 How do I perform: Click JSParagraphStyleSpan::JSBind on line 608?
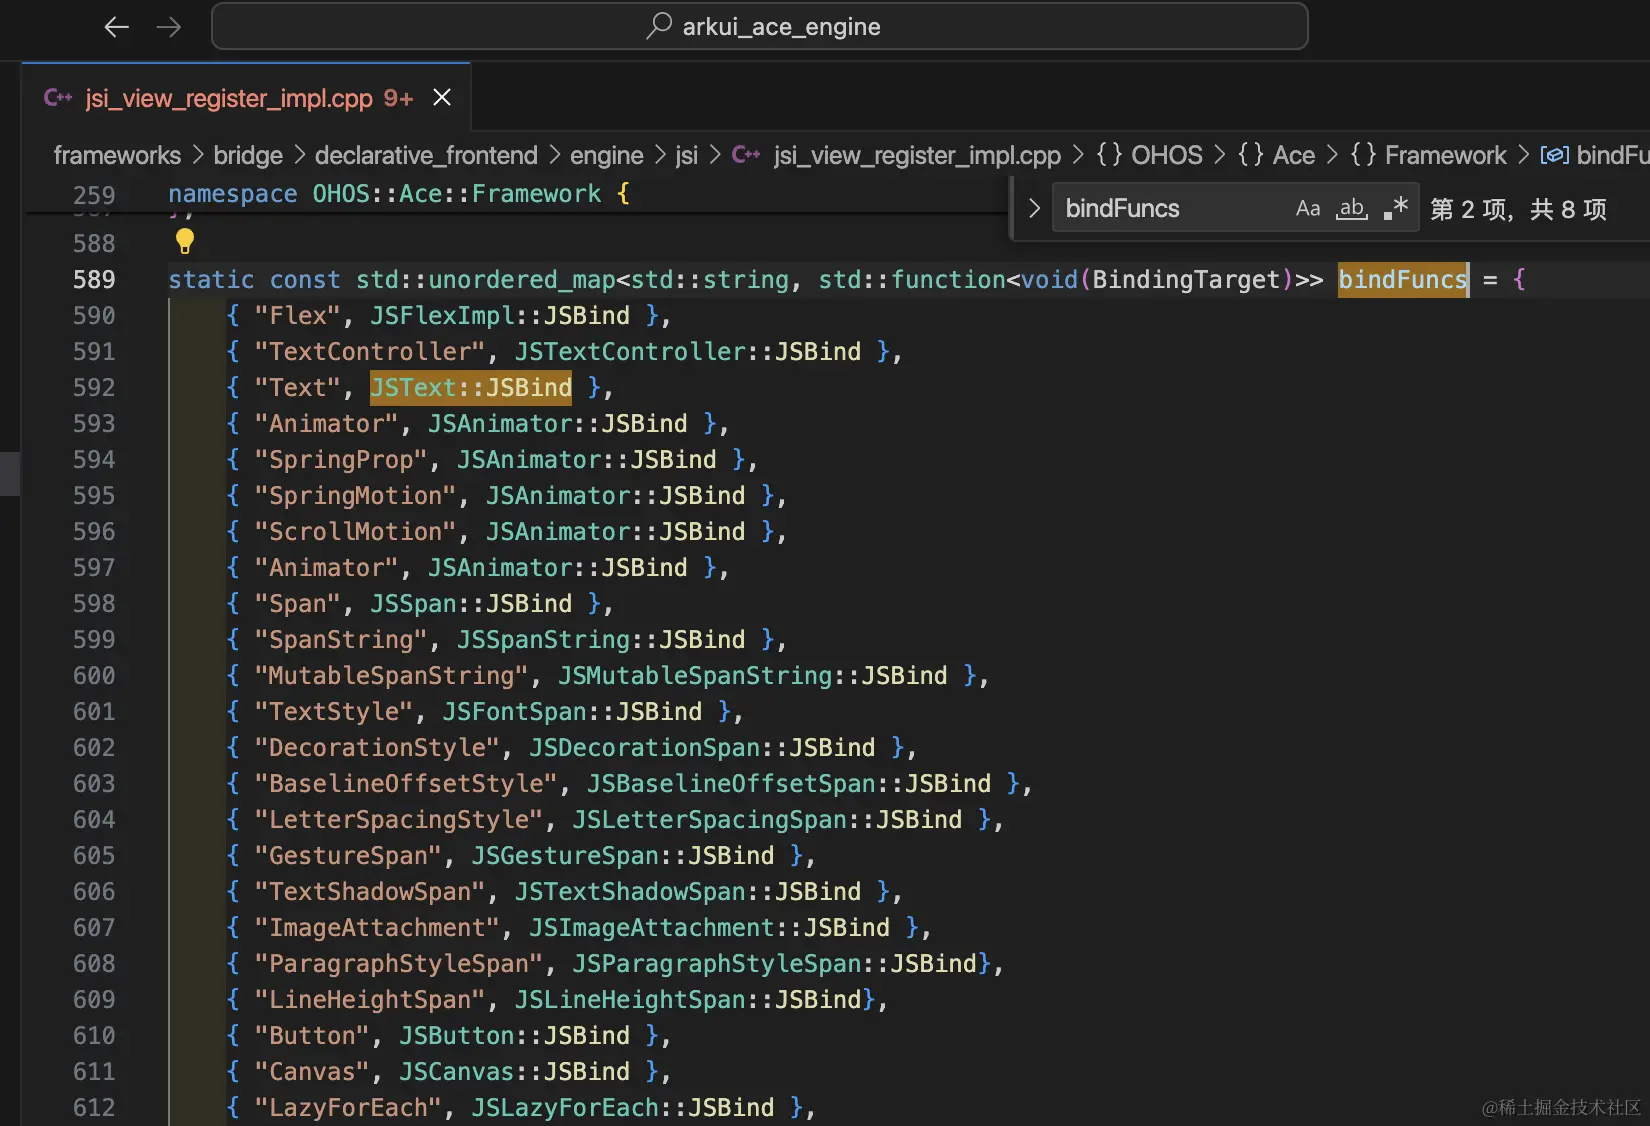click(775, 963)
